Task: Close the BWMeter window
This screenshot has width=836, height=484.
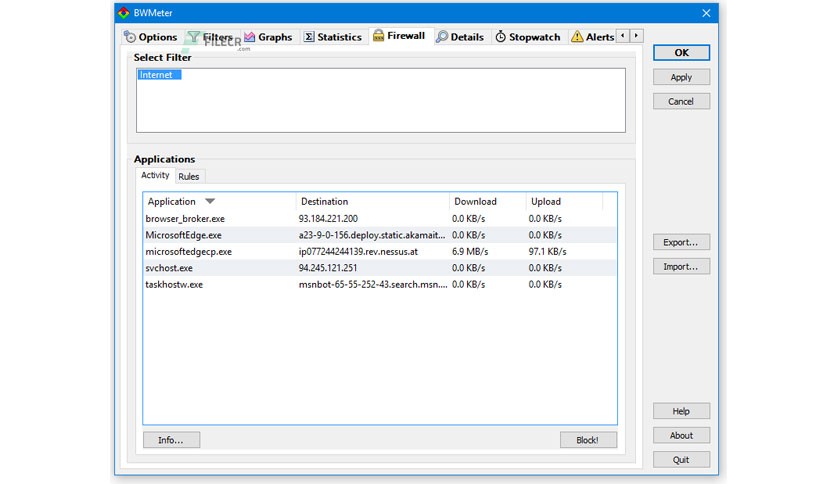Action: pyautogui.click(x=706, y=13)
